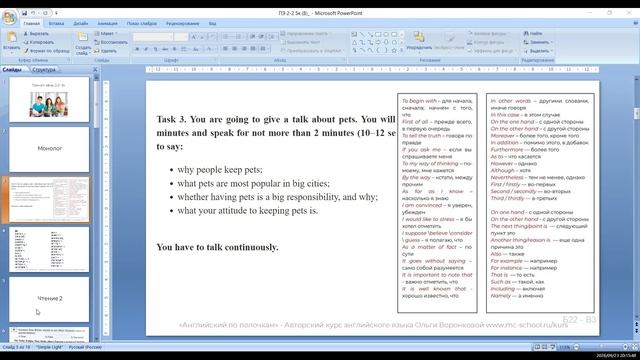Select the Монолог slide thumbnail

[x=49, y=149]
